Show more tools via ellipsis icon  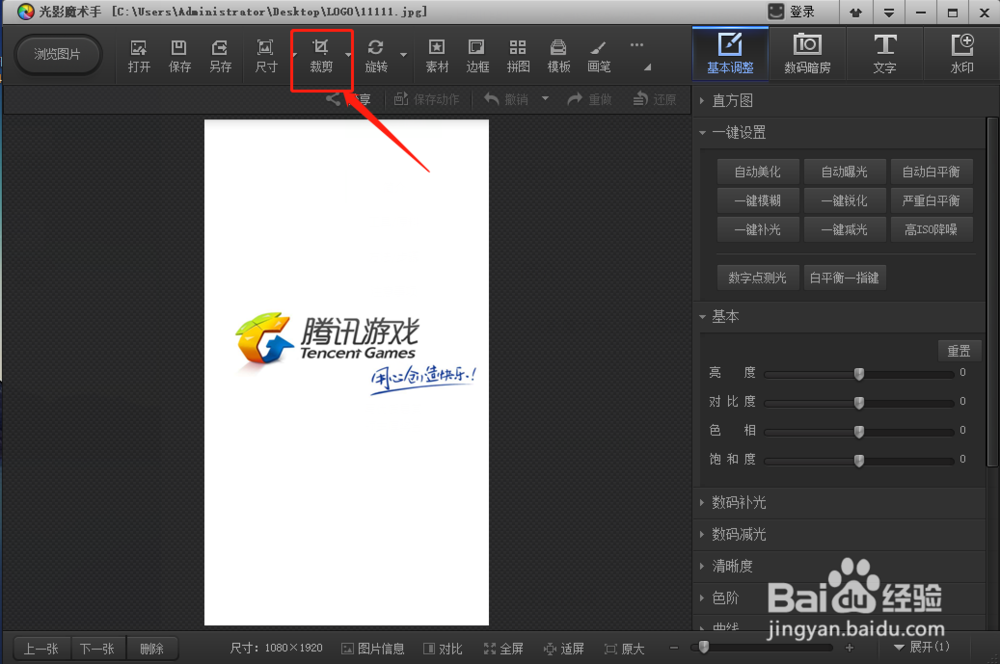tap(636, 45)
